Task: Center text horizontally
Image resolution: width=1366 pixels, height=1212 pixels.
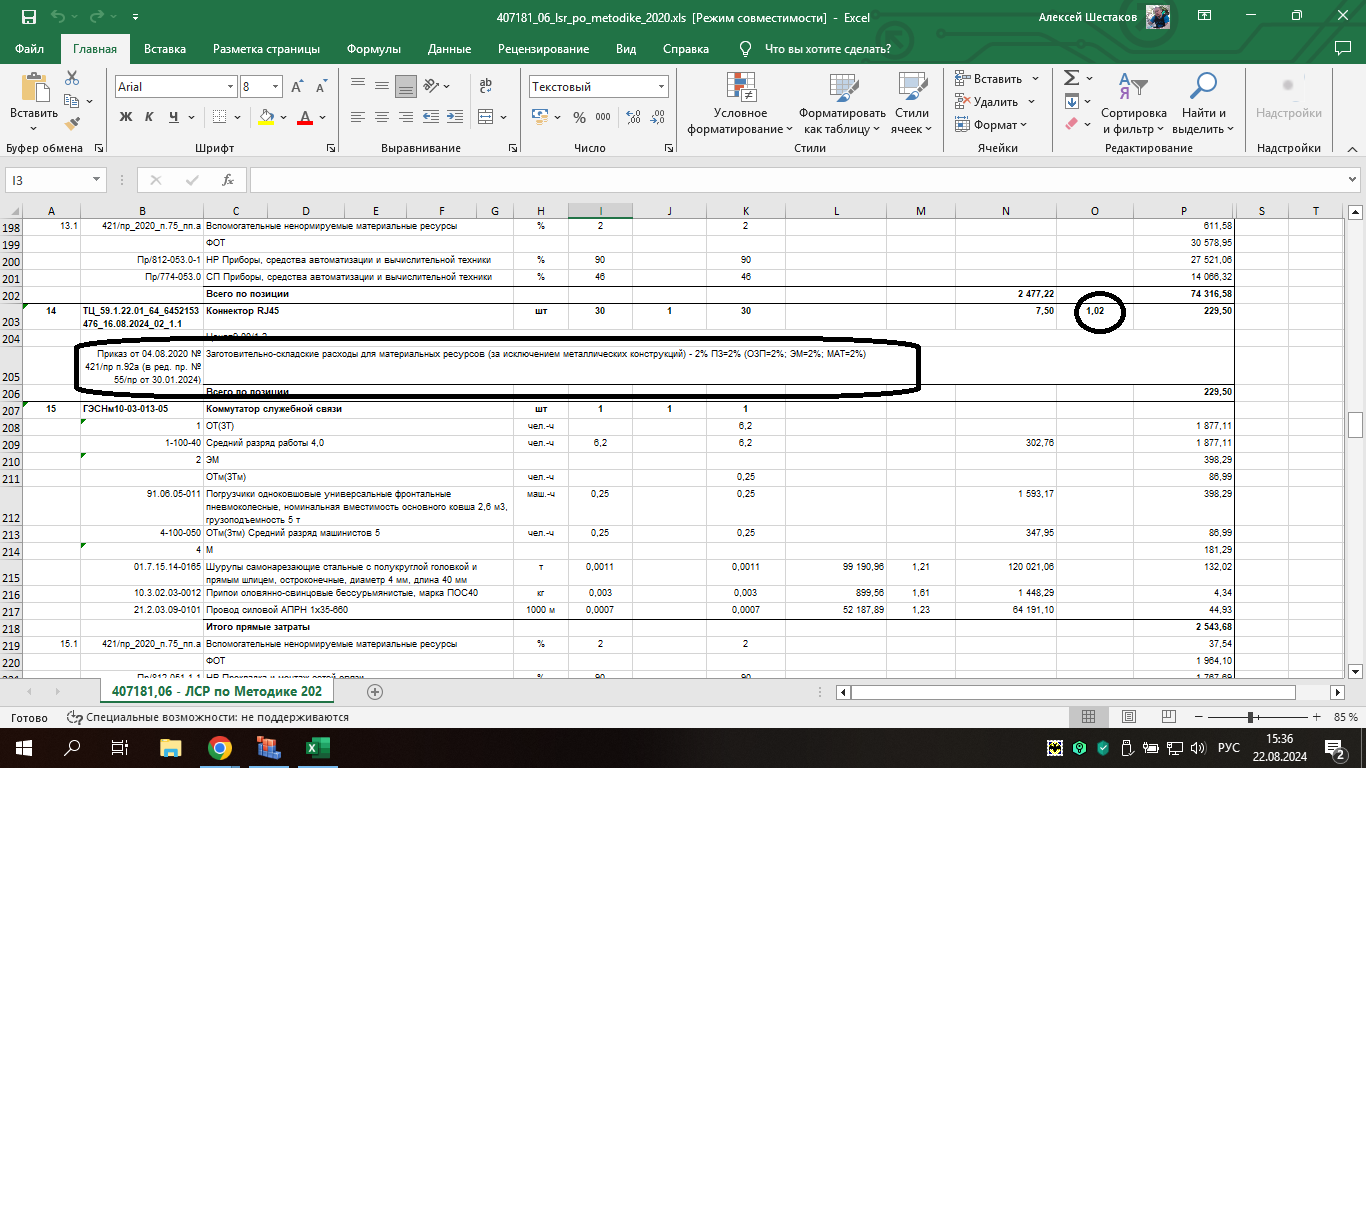Action: [382, 117]
